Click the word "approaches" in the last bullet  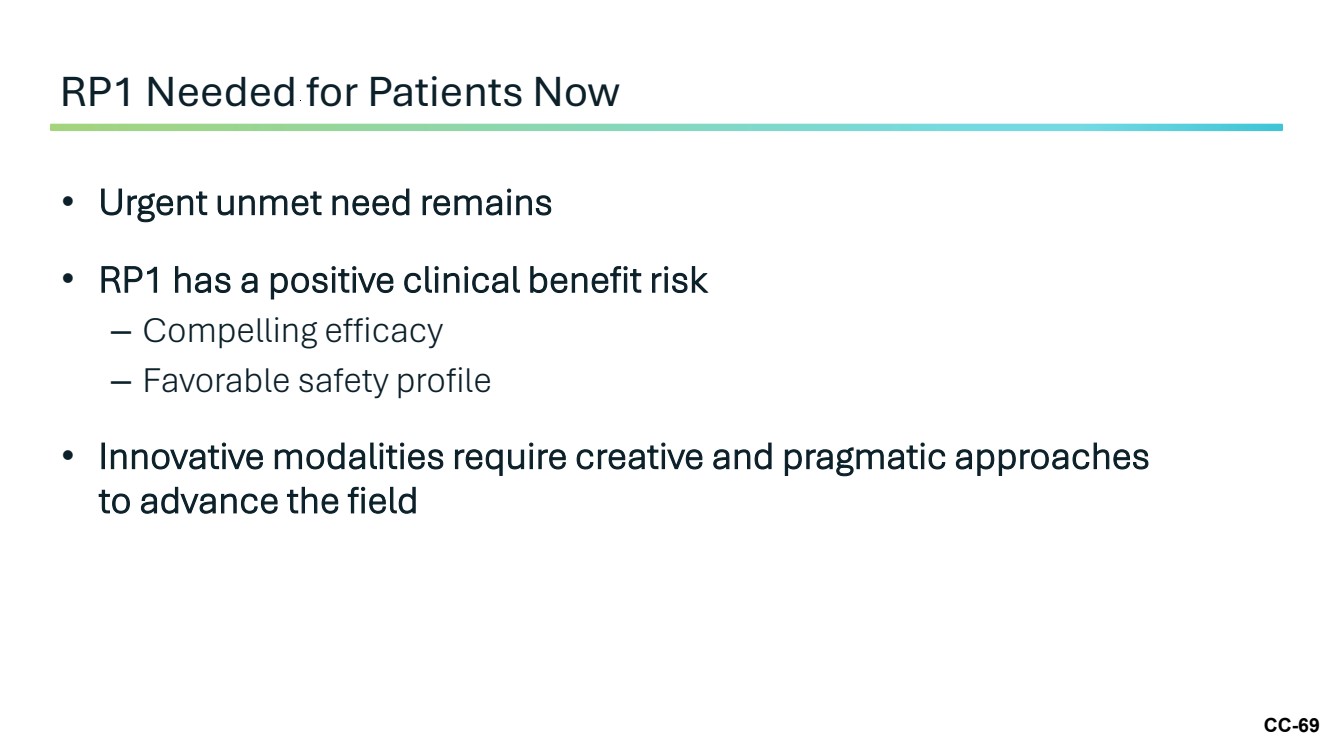click(1052, 459)
